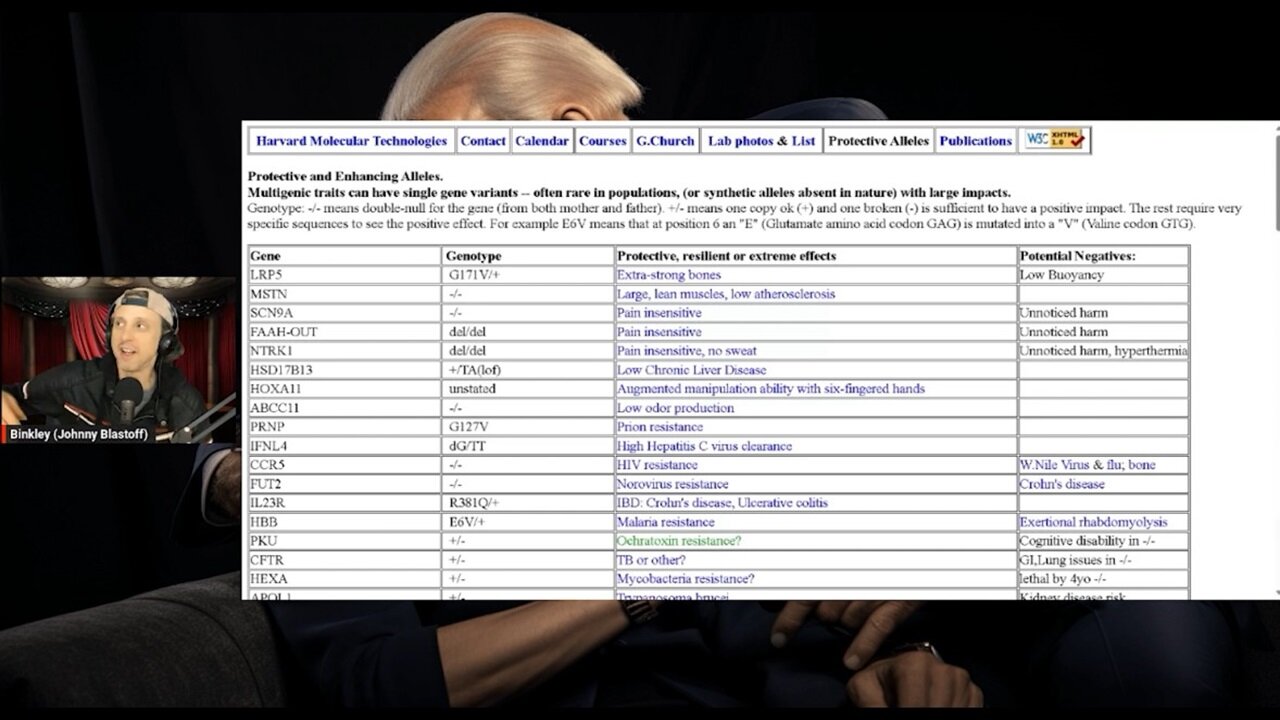Open Pain insensitive, no sweat link
The height and width of the screenshot is (720, 1280).
687,351
